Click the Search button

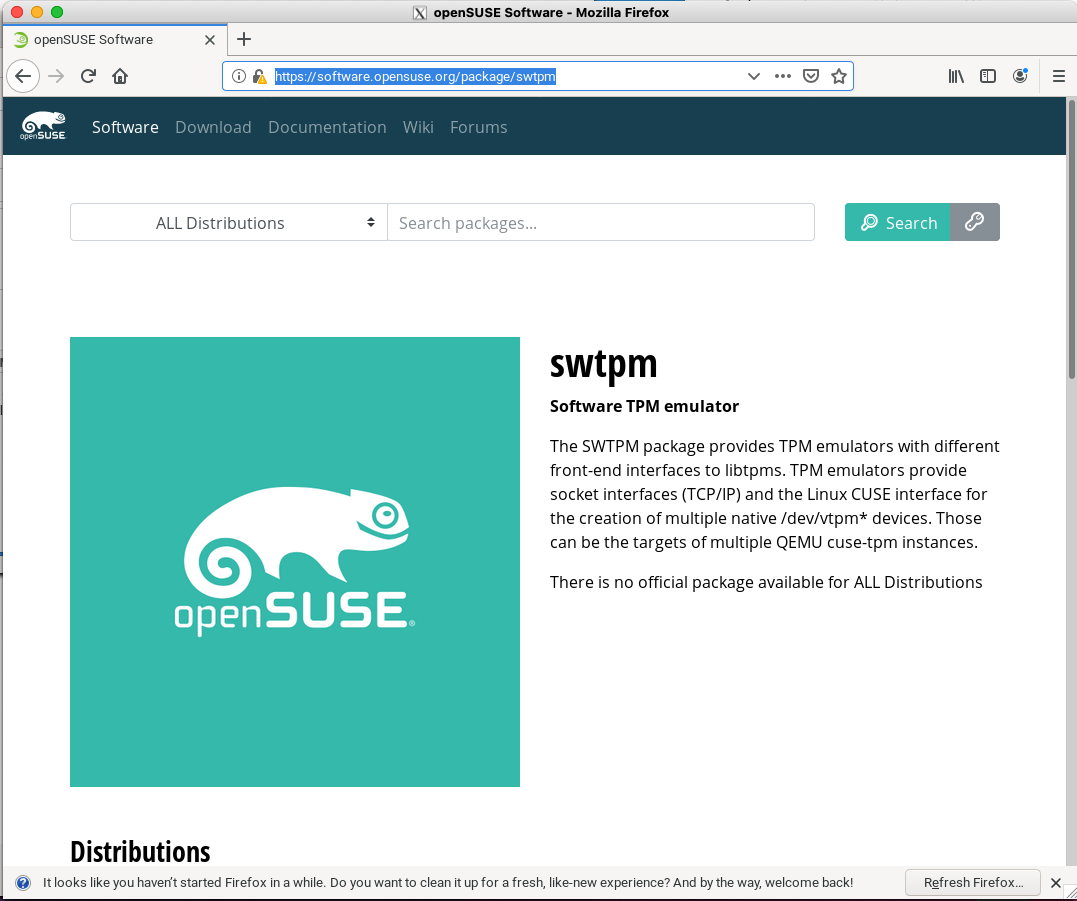[x=898, y=223]
